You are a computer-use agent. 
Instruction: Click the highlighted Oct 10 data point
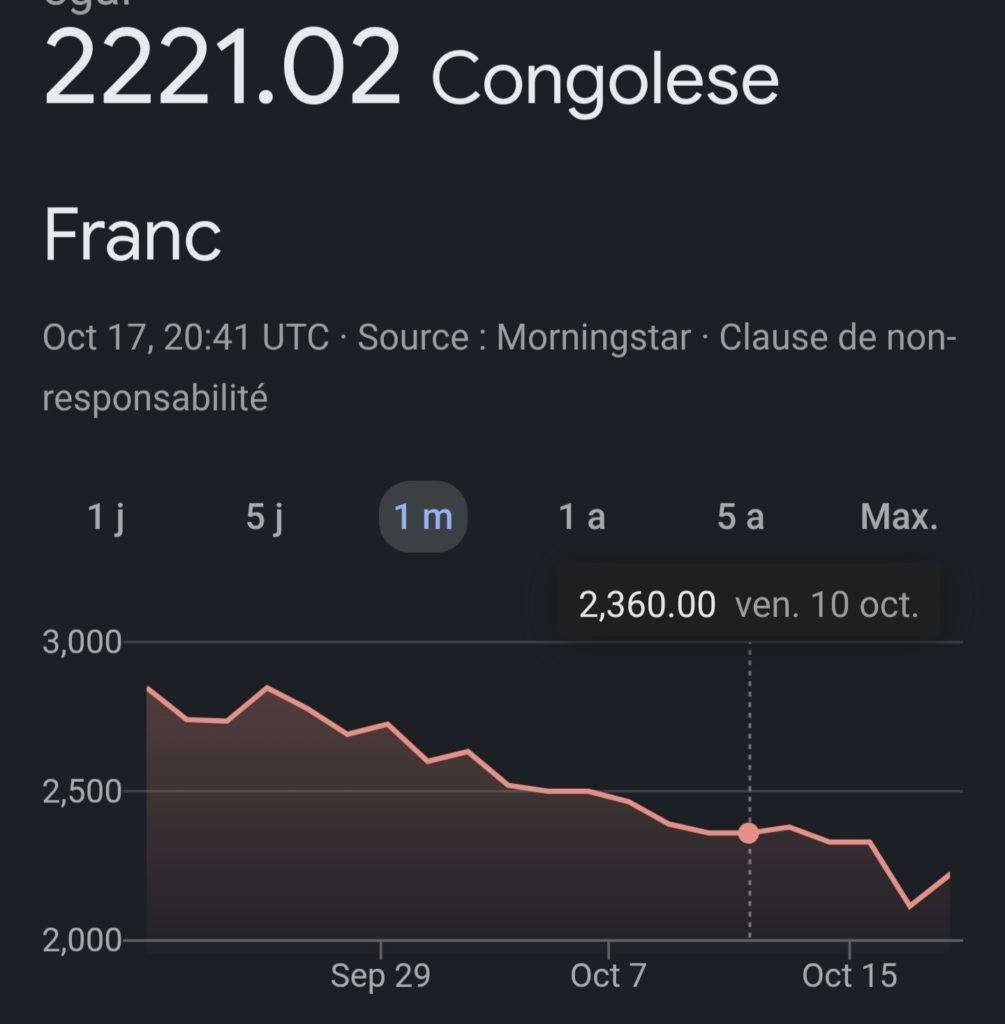click(x=748, y=833)
